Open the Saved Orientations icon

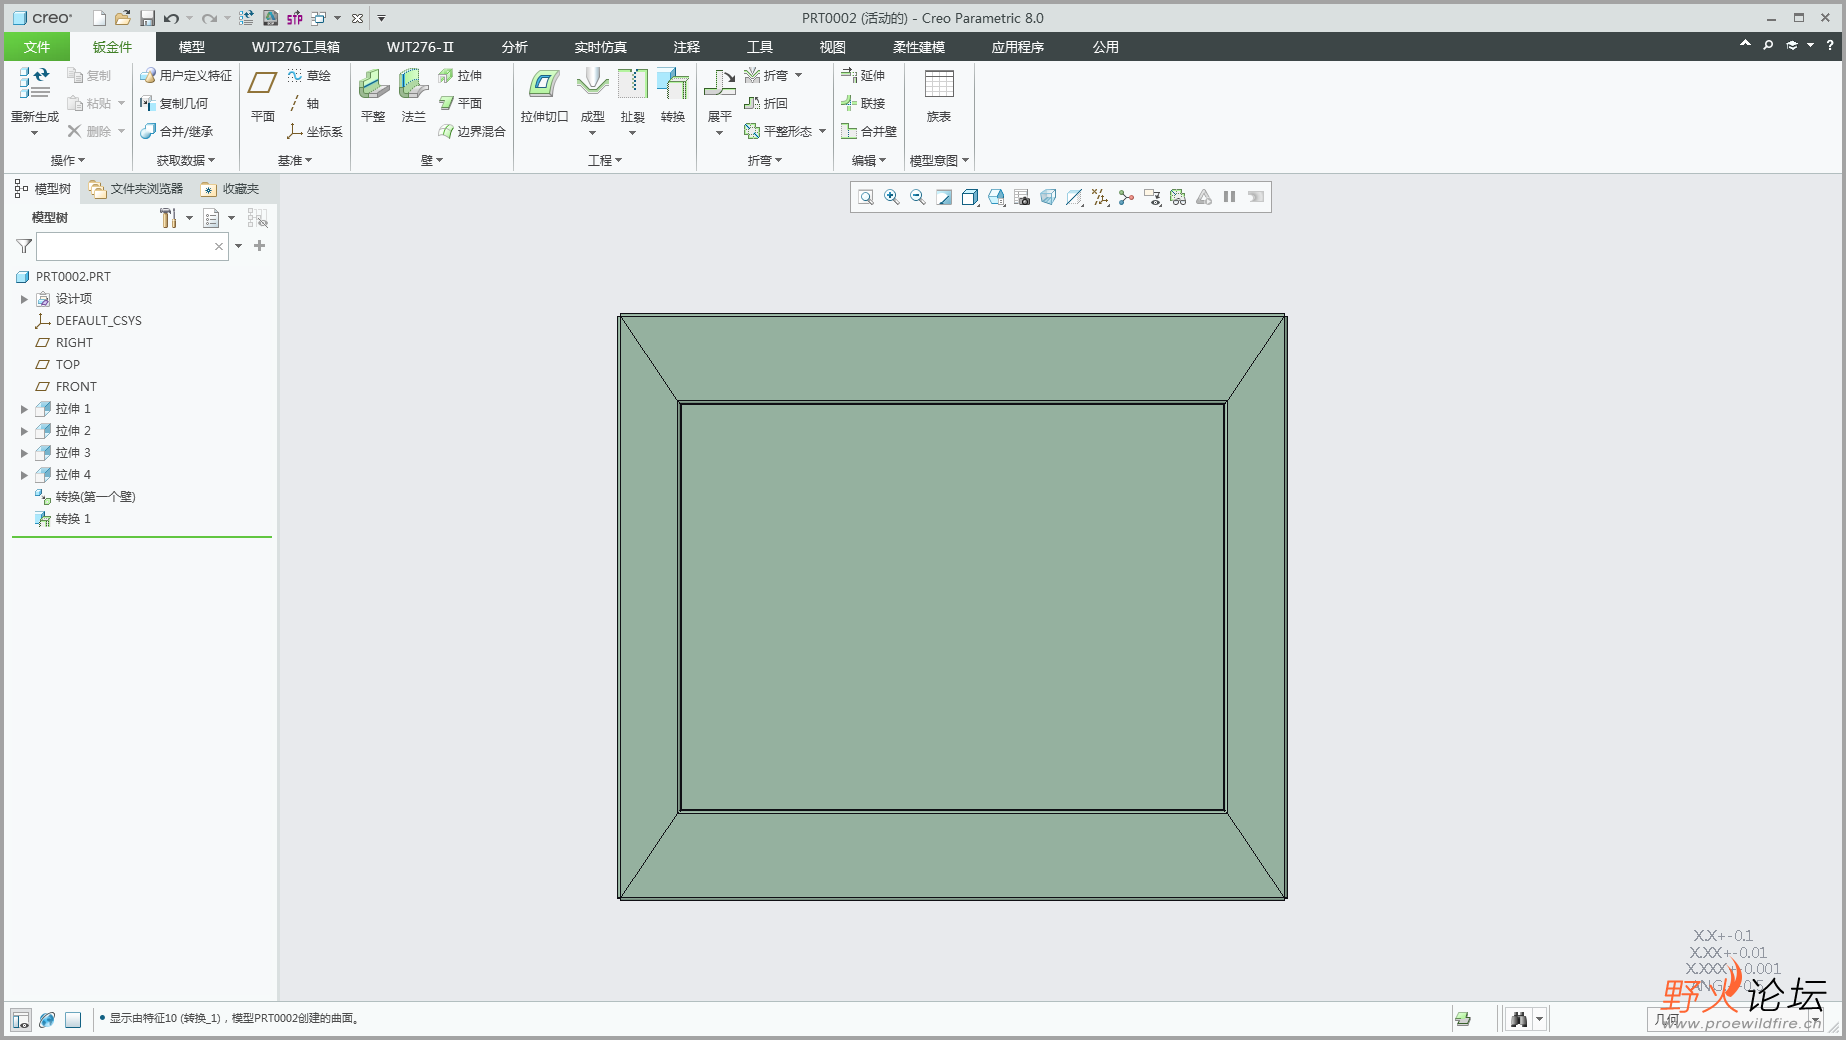tap(996, 197)
